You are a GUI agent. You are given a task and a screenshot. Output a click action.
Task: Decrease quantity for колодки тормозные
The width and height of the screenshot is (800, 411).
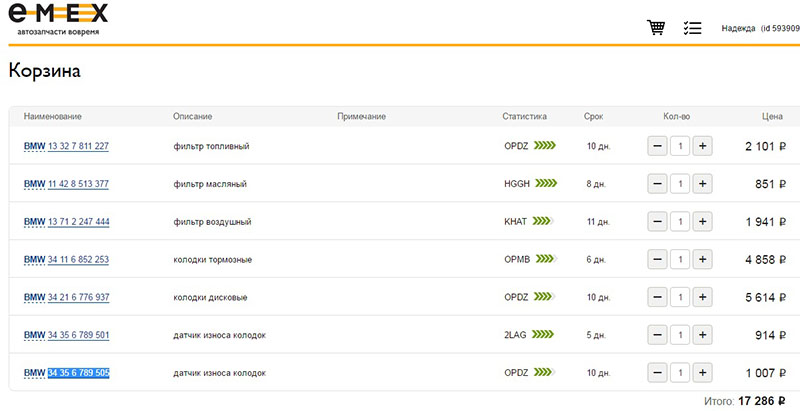coord(657,260)
